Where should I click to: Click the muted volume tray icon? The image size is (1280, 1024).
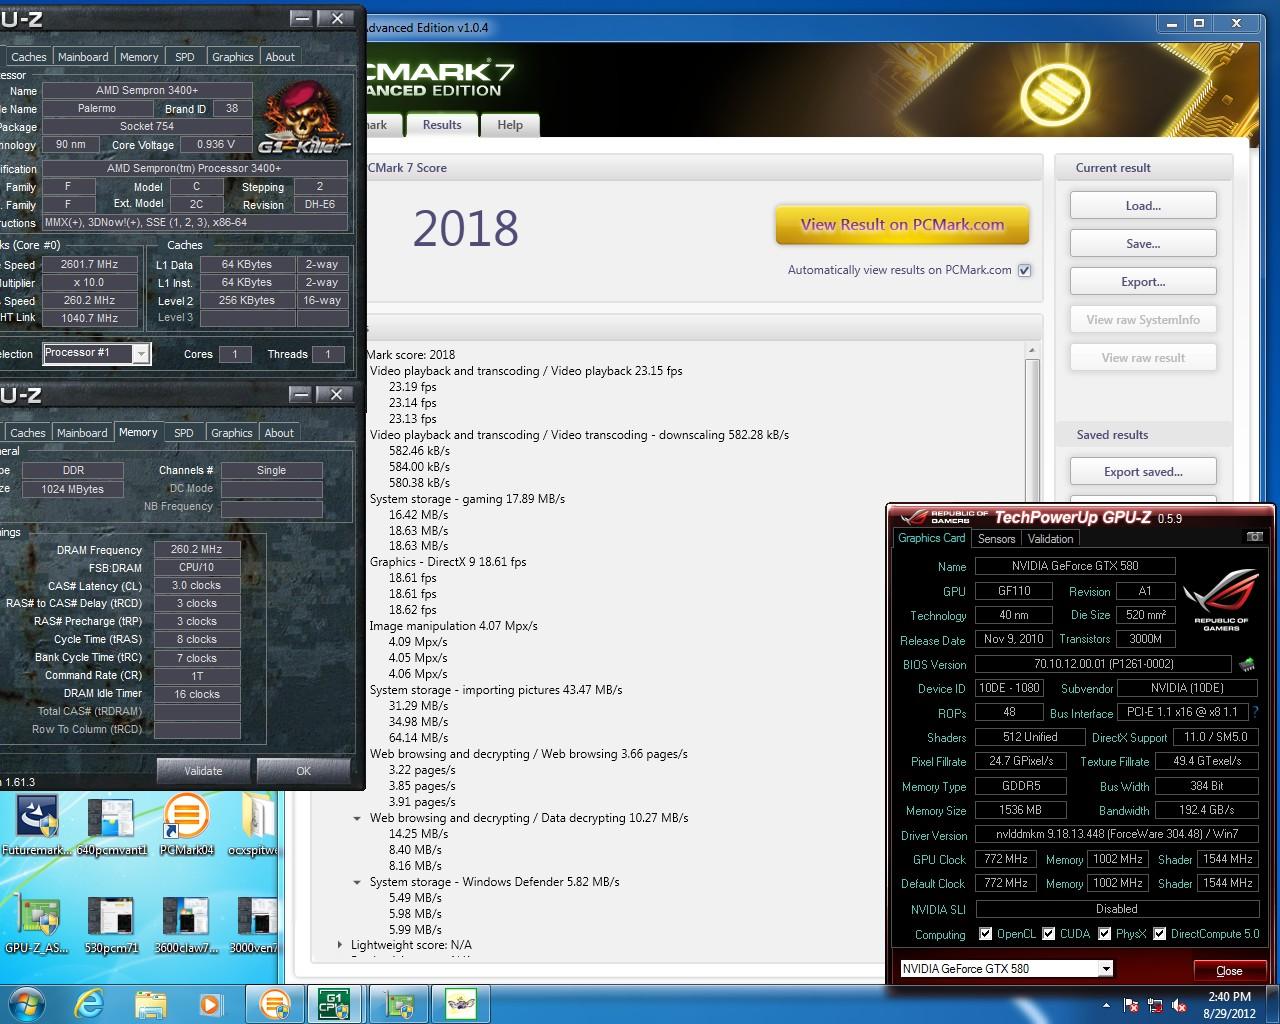1180,1005
